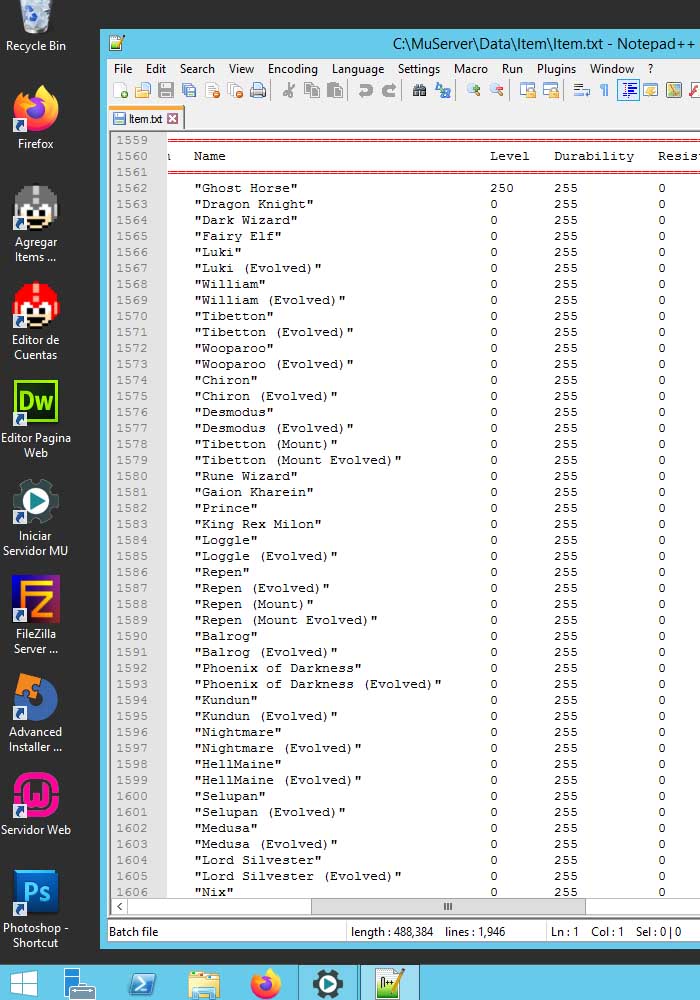
Task: Click the Advanced Installer desktop shortcut
Action: pos(35,713)
